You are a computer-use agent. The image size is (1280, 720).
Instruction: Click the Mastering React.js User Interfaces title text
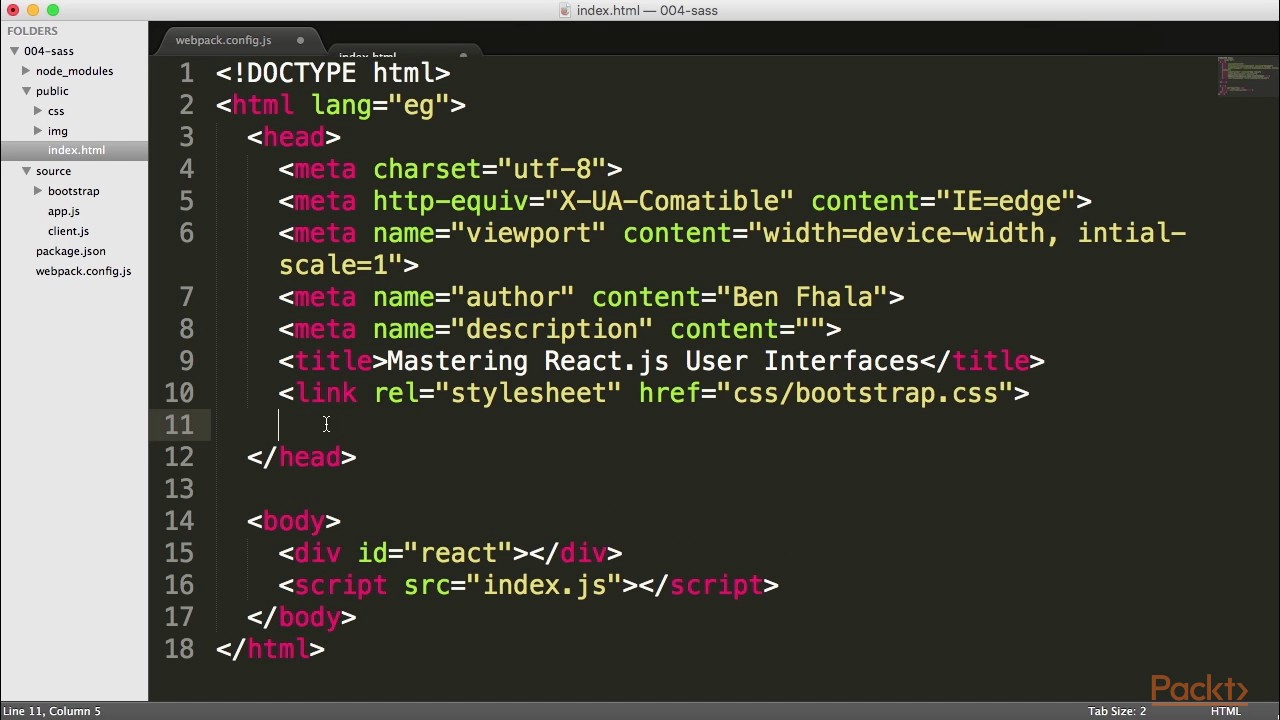click(653, 361)
